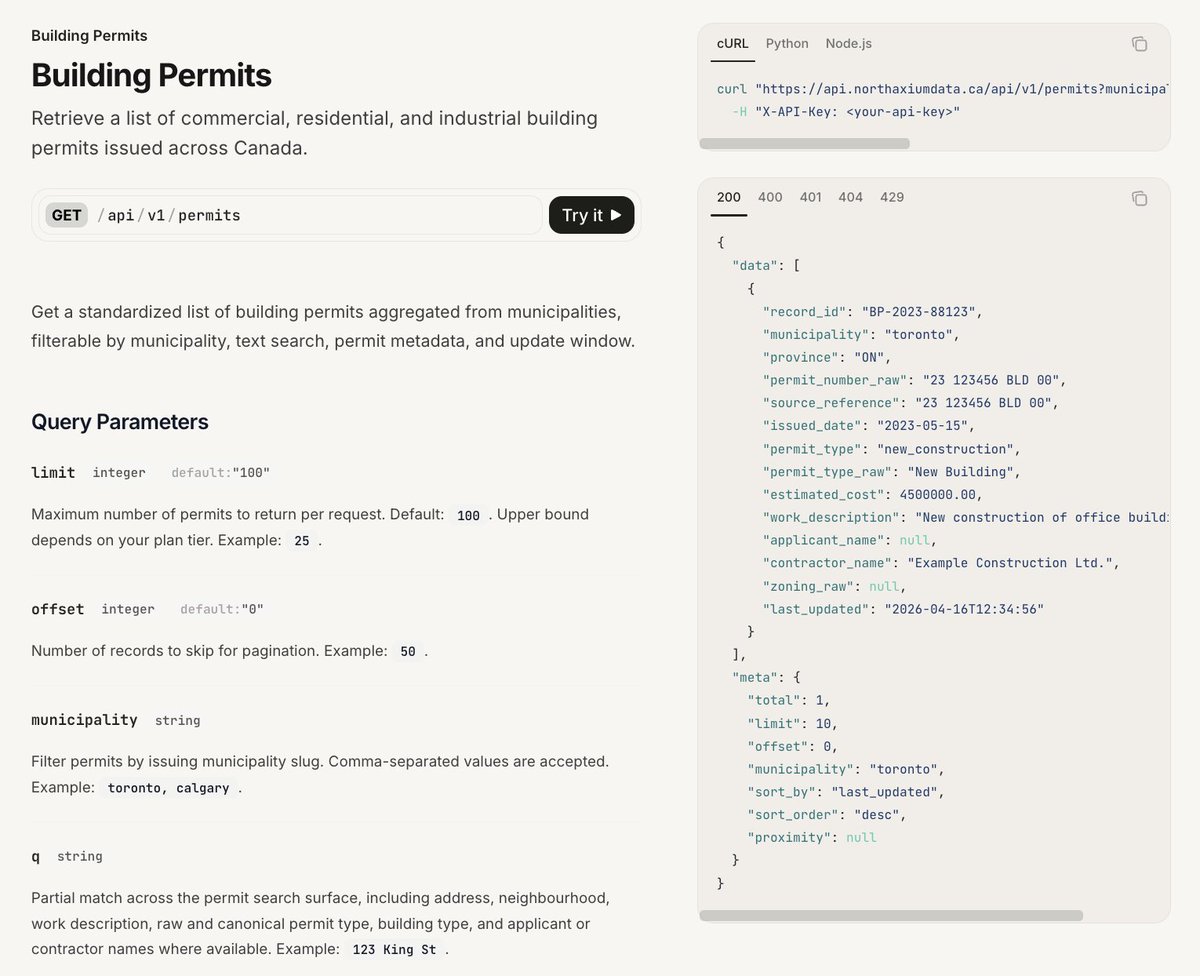Select the 401 response tab
1200x976 pixels.
[x=811, y=198]
